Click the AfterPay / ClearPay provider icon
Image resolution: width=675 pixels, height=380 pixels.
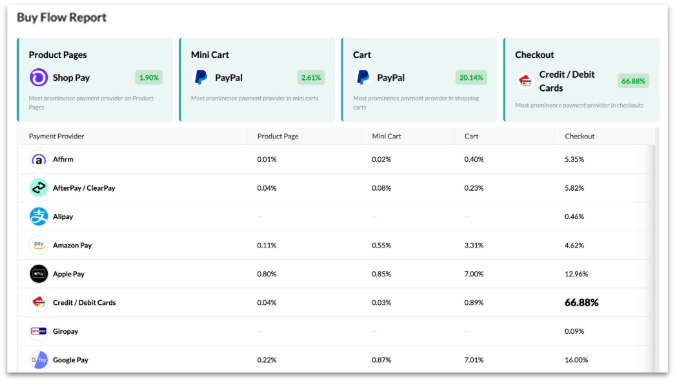[x=39, y=188]
